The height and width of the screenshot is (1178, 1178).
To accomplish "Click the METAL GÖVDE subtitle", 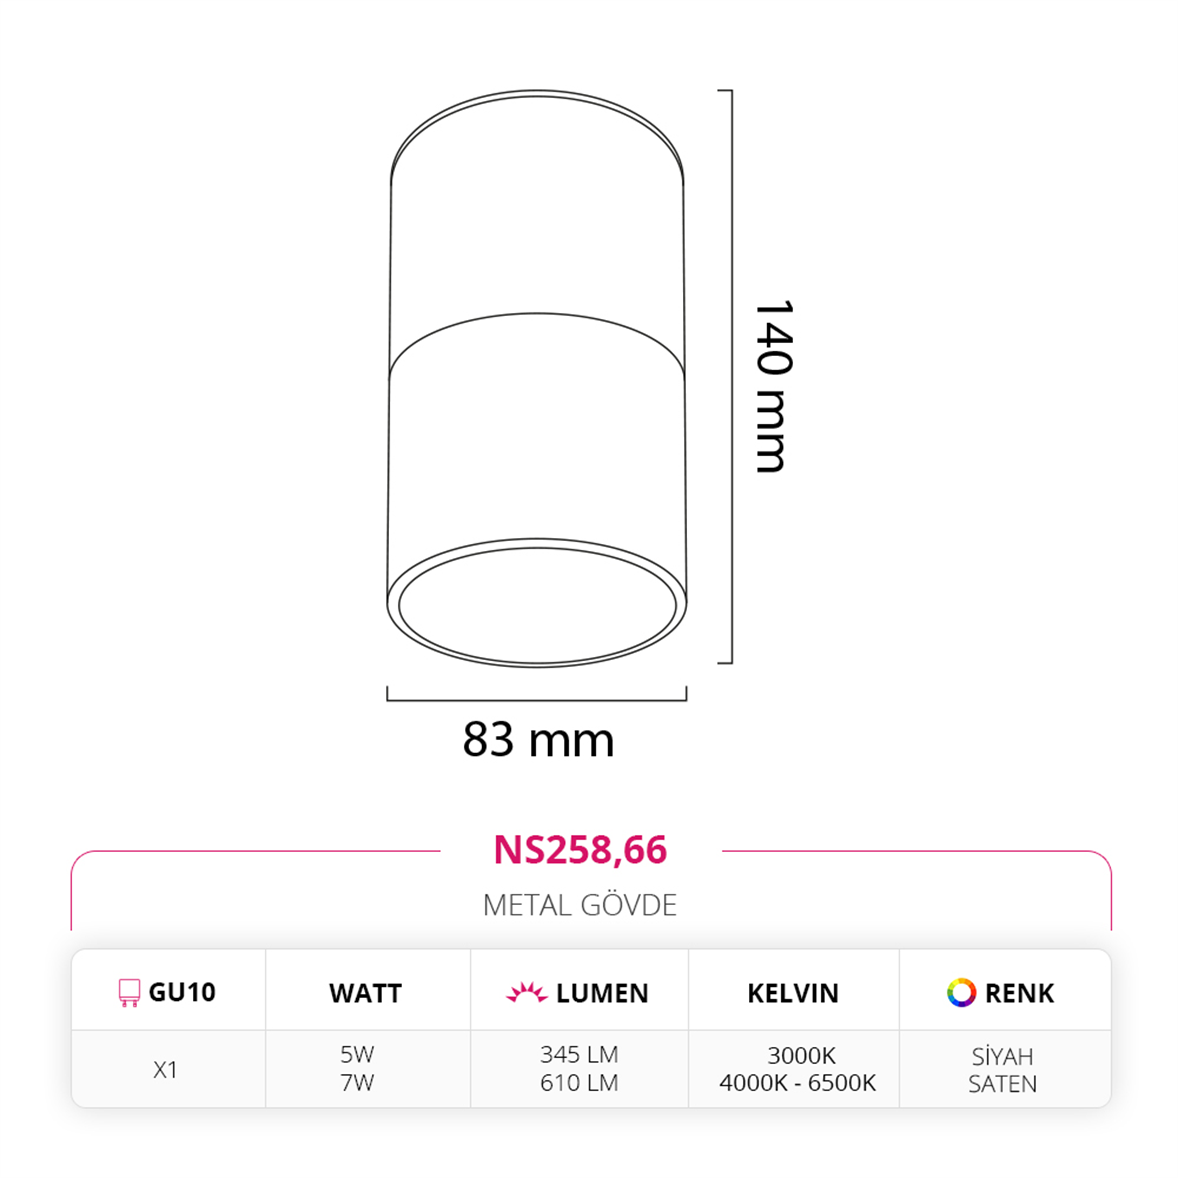I will point(580,905).
